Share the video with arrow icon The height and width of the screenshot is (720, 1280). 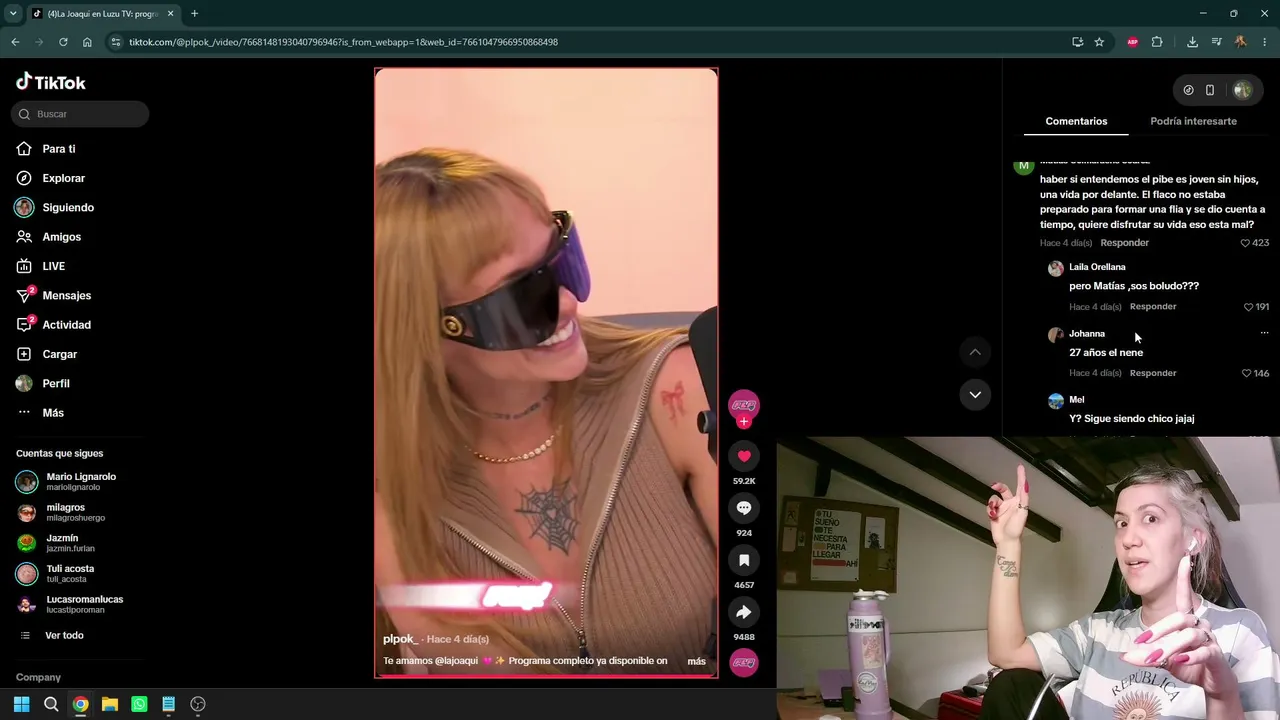[744, 612]
